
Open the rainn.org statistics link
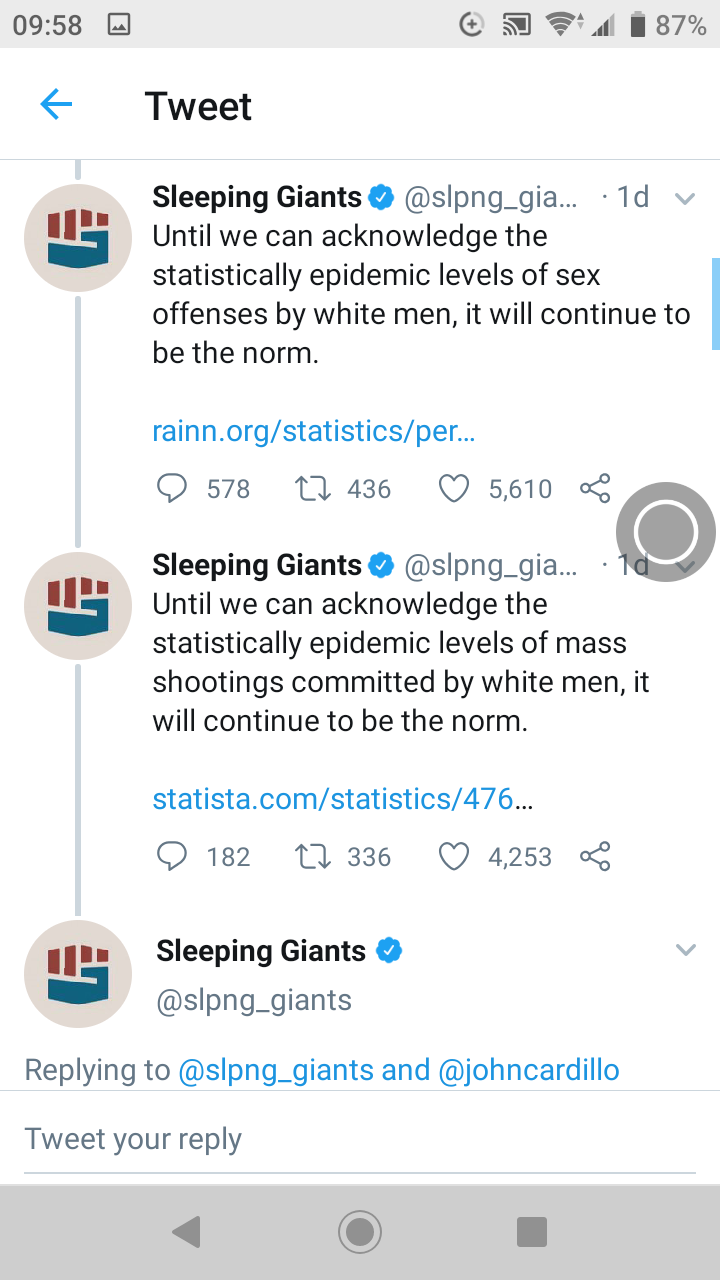[x=313, y=431]
